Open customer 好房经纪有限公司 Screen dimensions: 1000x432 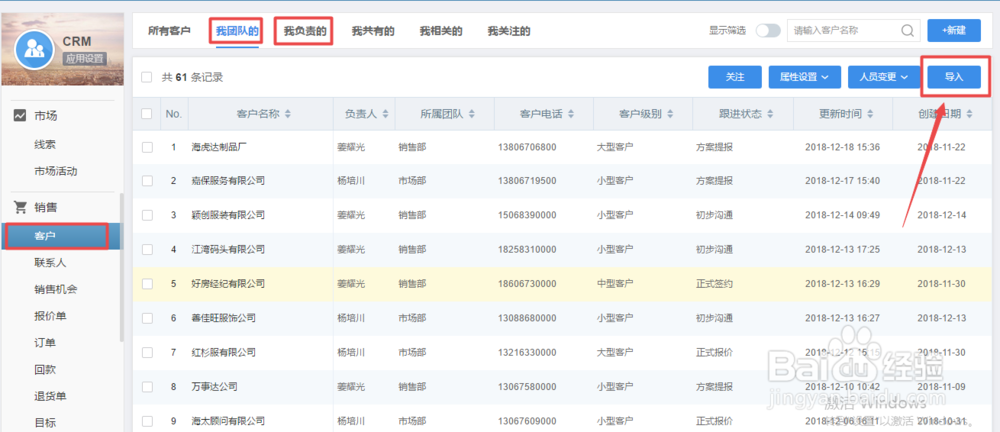(x=228, y=283)
